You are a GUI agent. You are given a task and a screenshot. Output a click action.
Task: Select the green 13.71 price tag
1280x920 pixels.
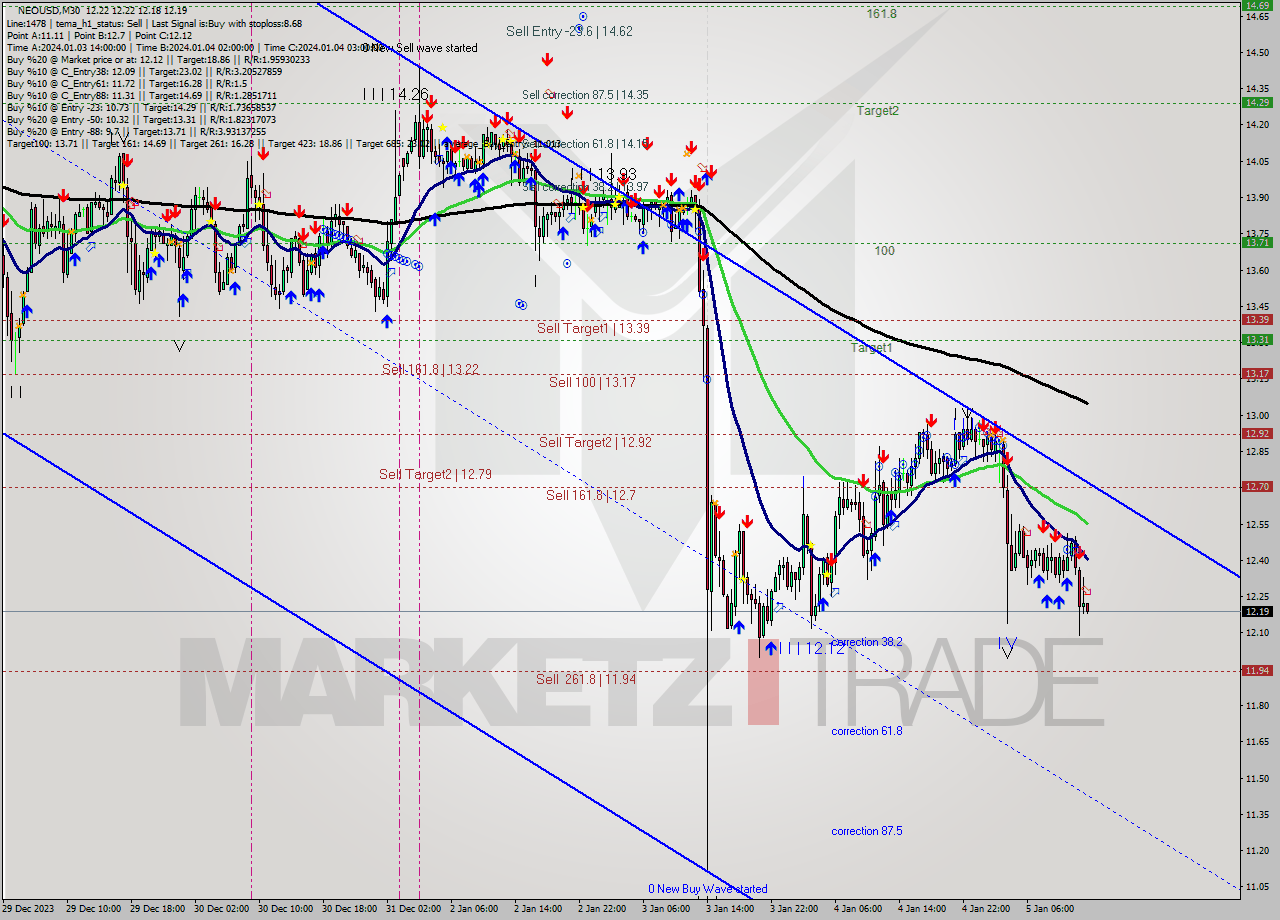pyautogui.click(x=1257, y=242)
